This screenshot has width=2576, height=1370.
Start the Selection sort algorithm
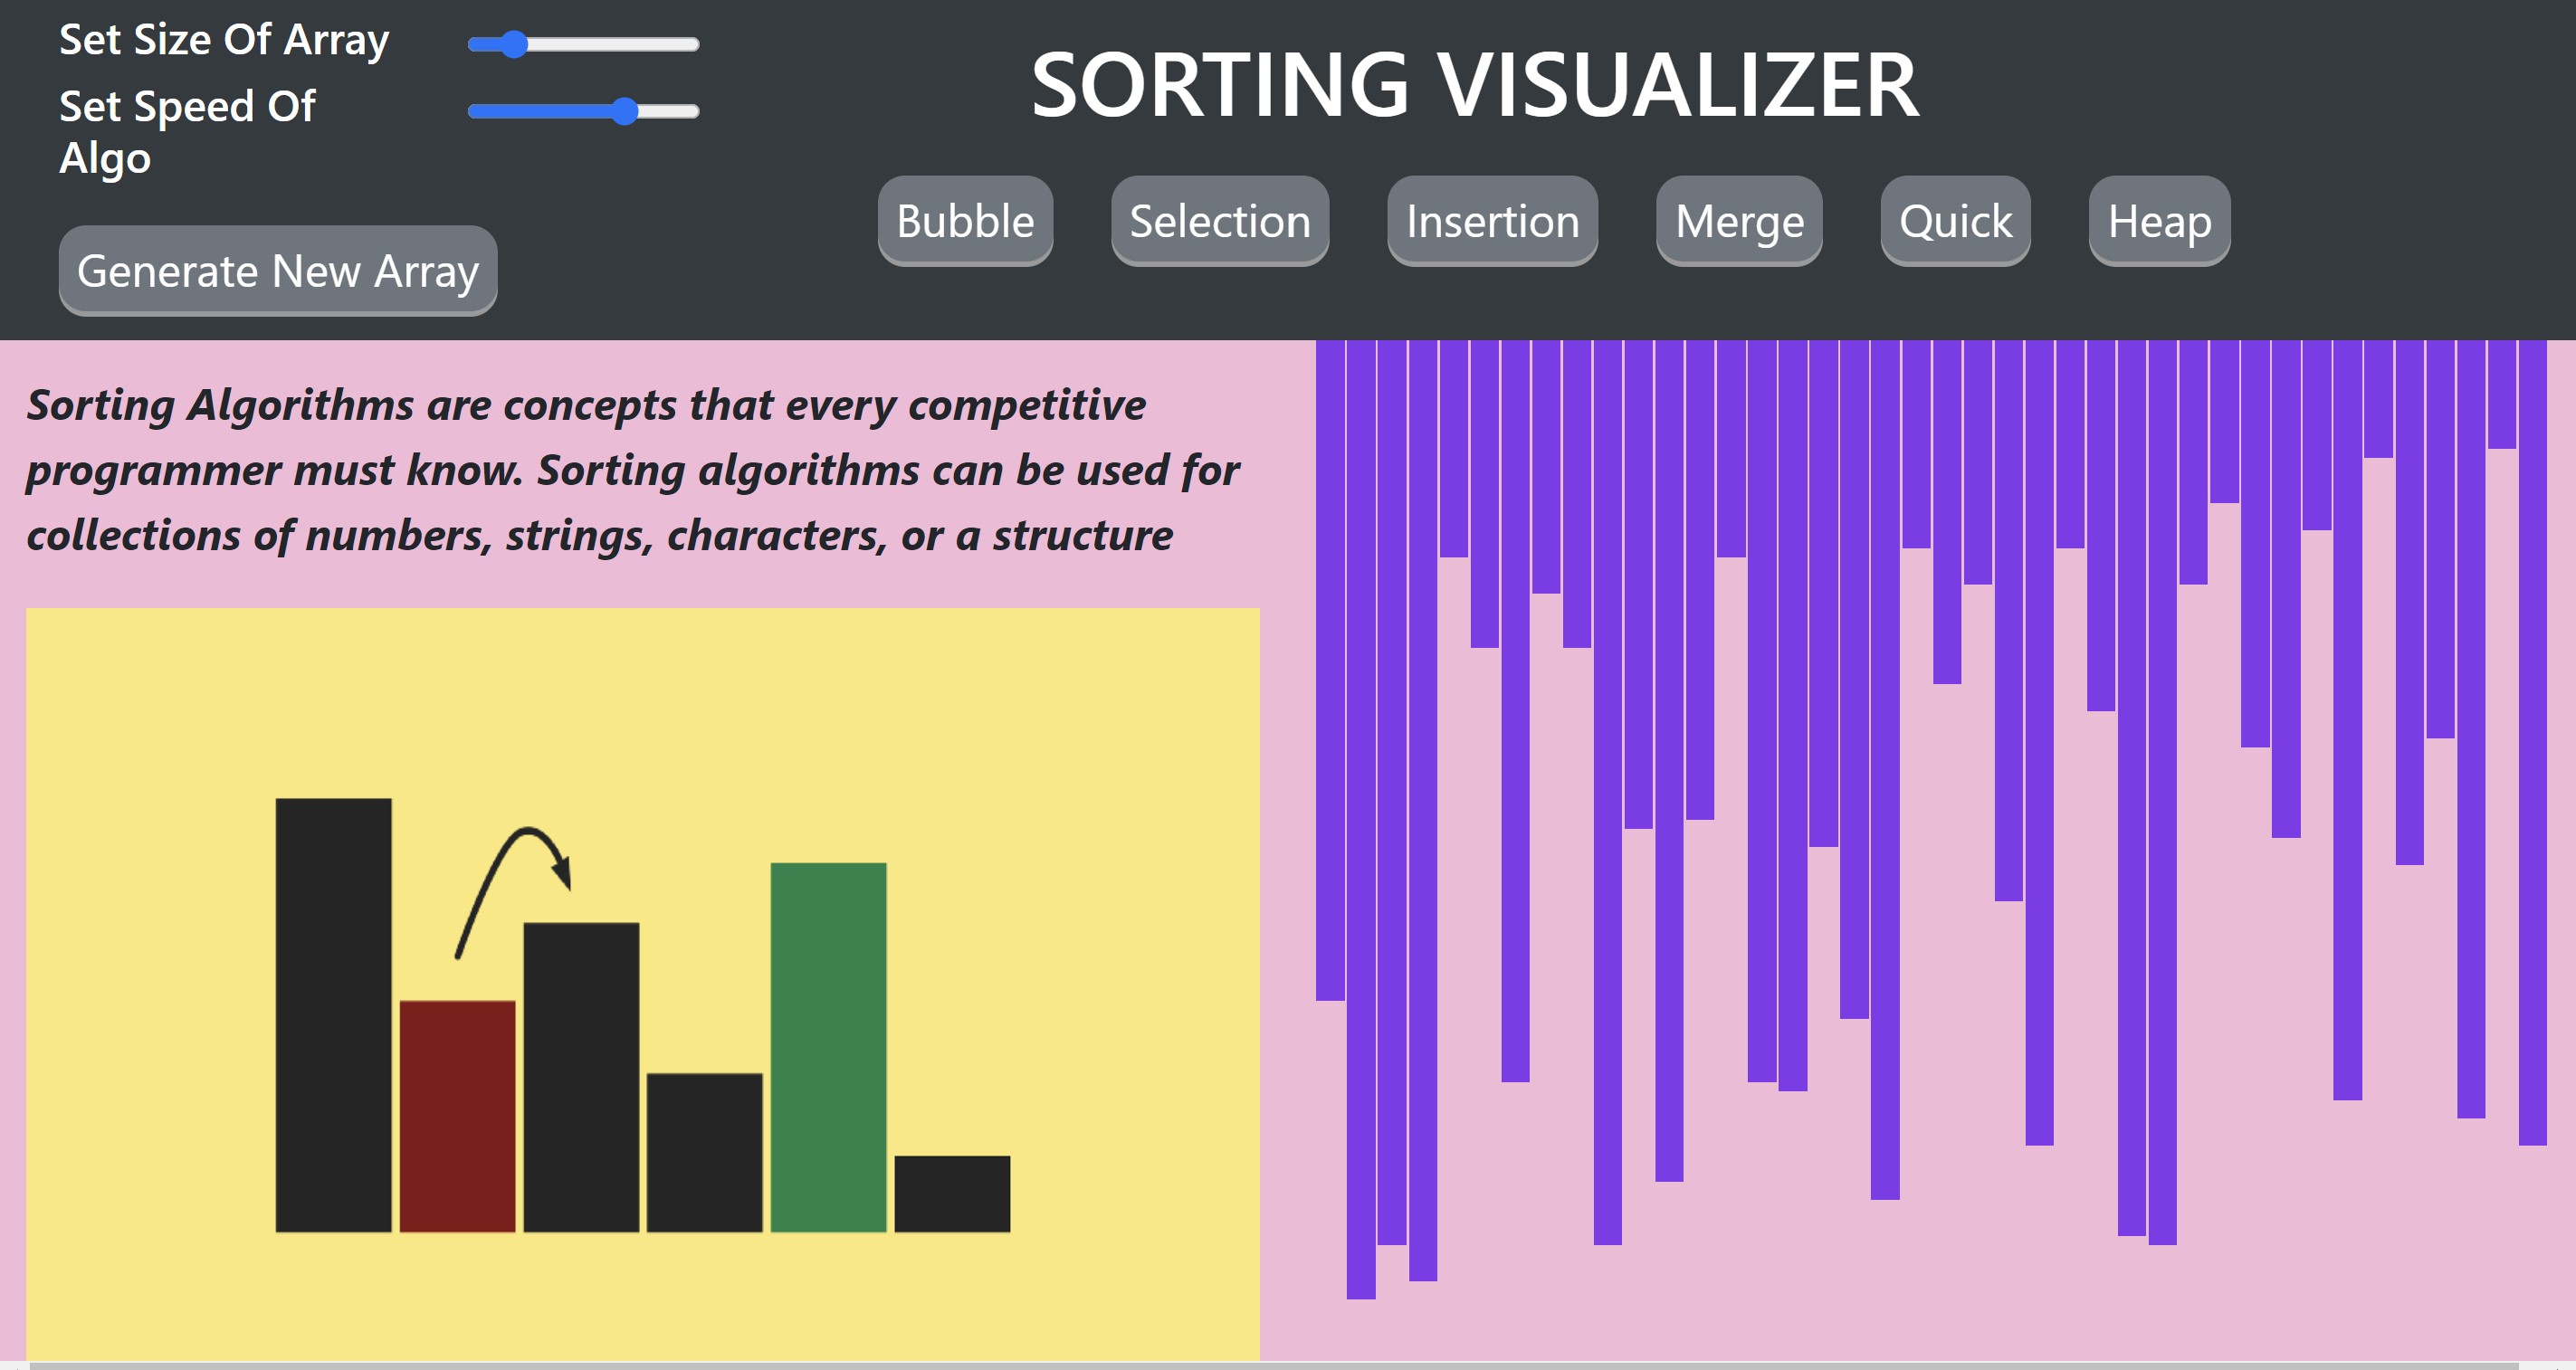coord(1219,221)
